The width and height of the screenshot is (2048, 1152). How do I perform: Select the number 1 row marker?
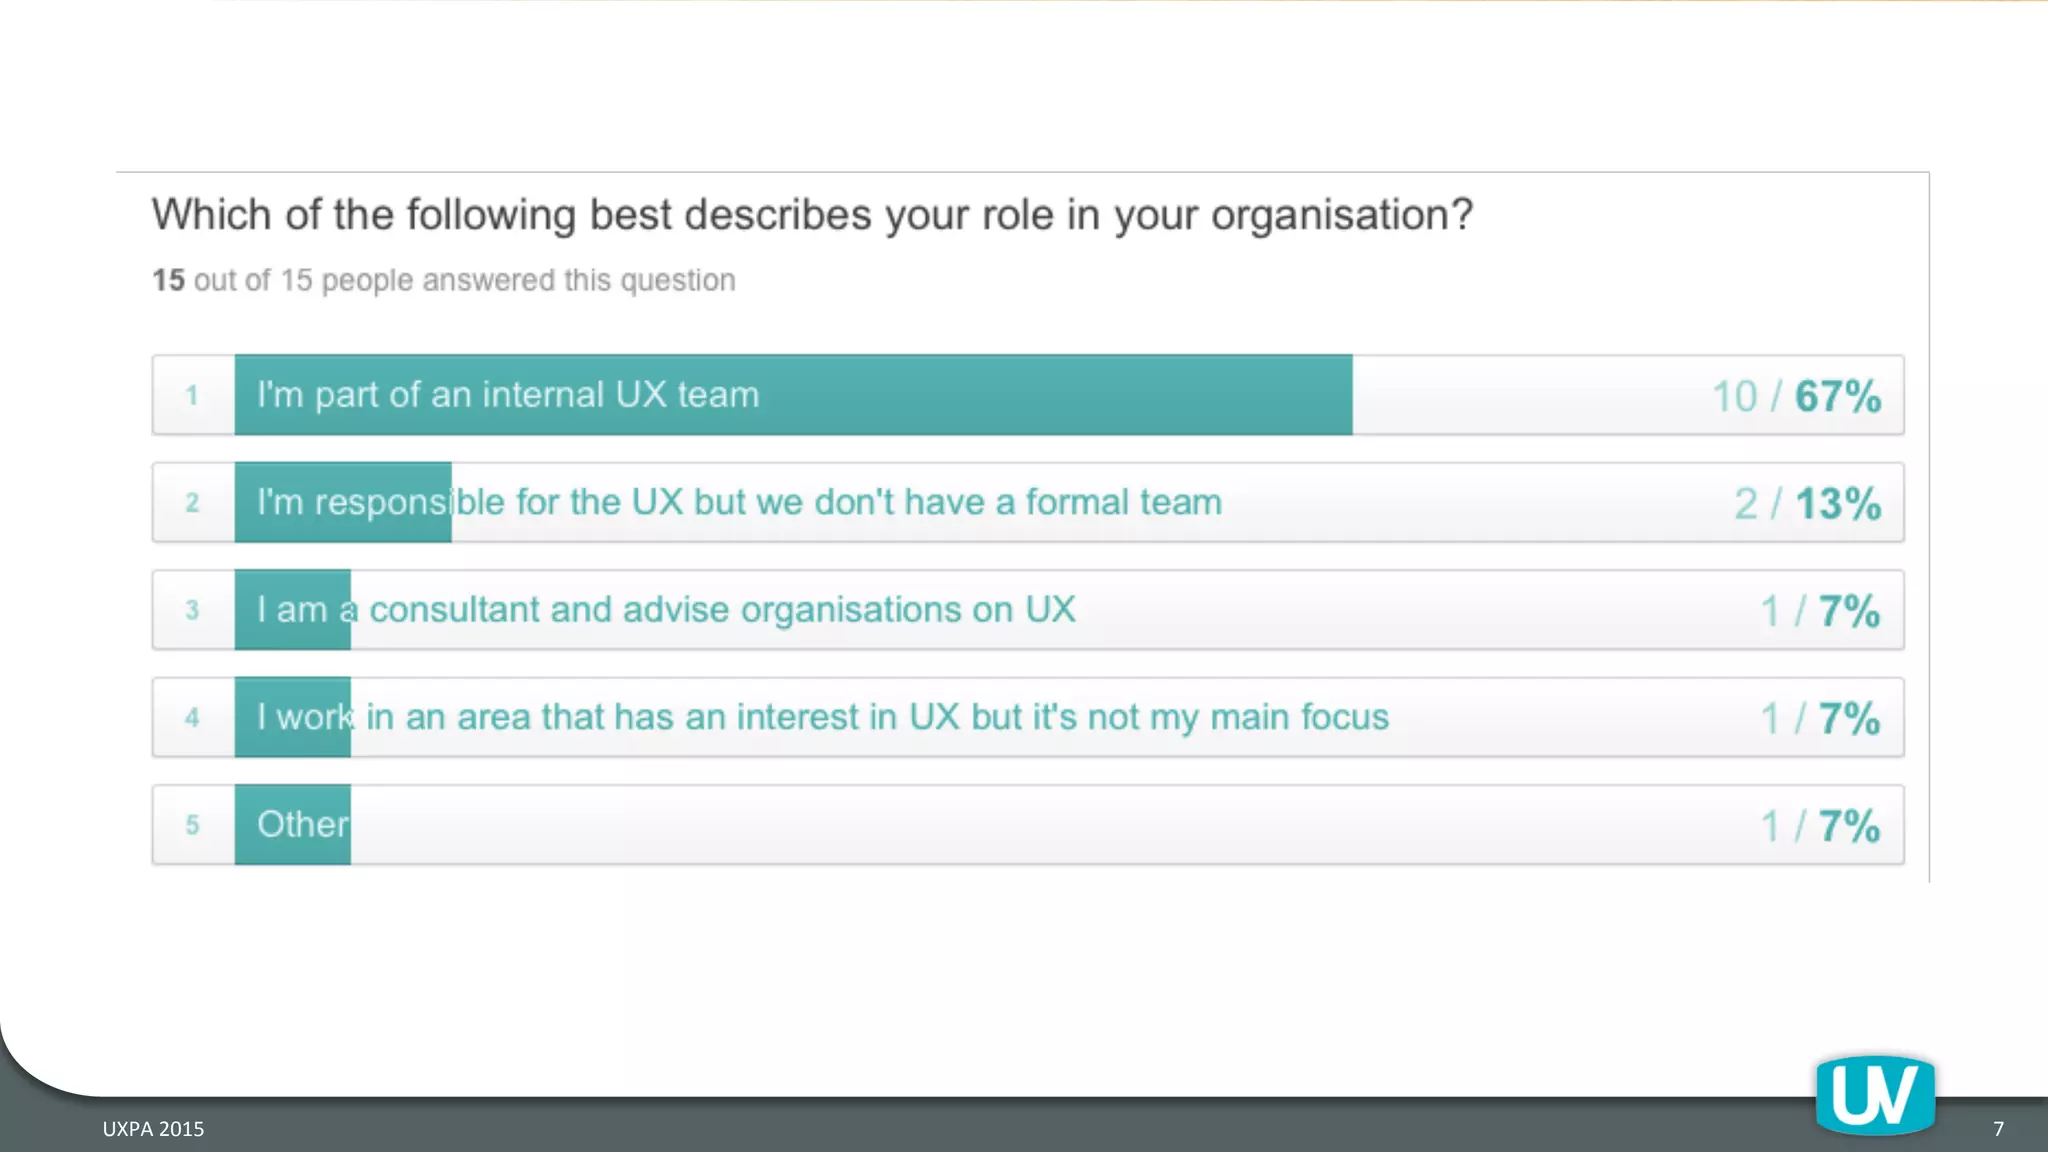pyautogui.click(x=192, y=396)
